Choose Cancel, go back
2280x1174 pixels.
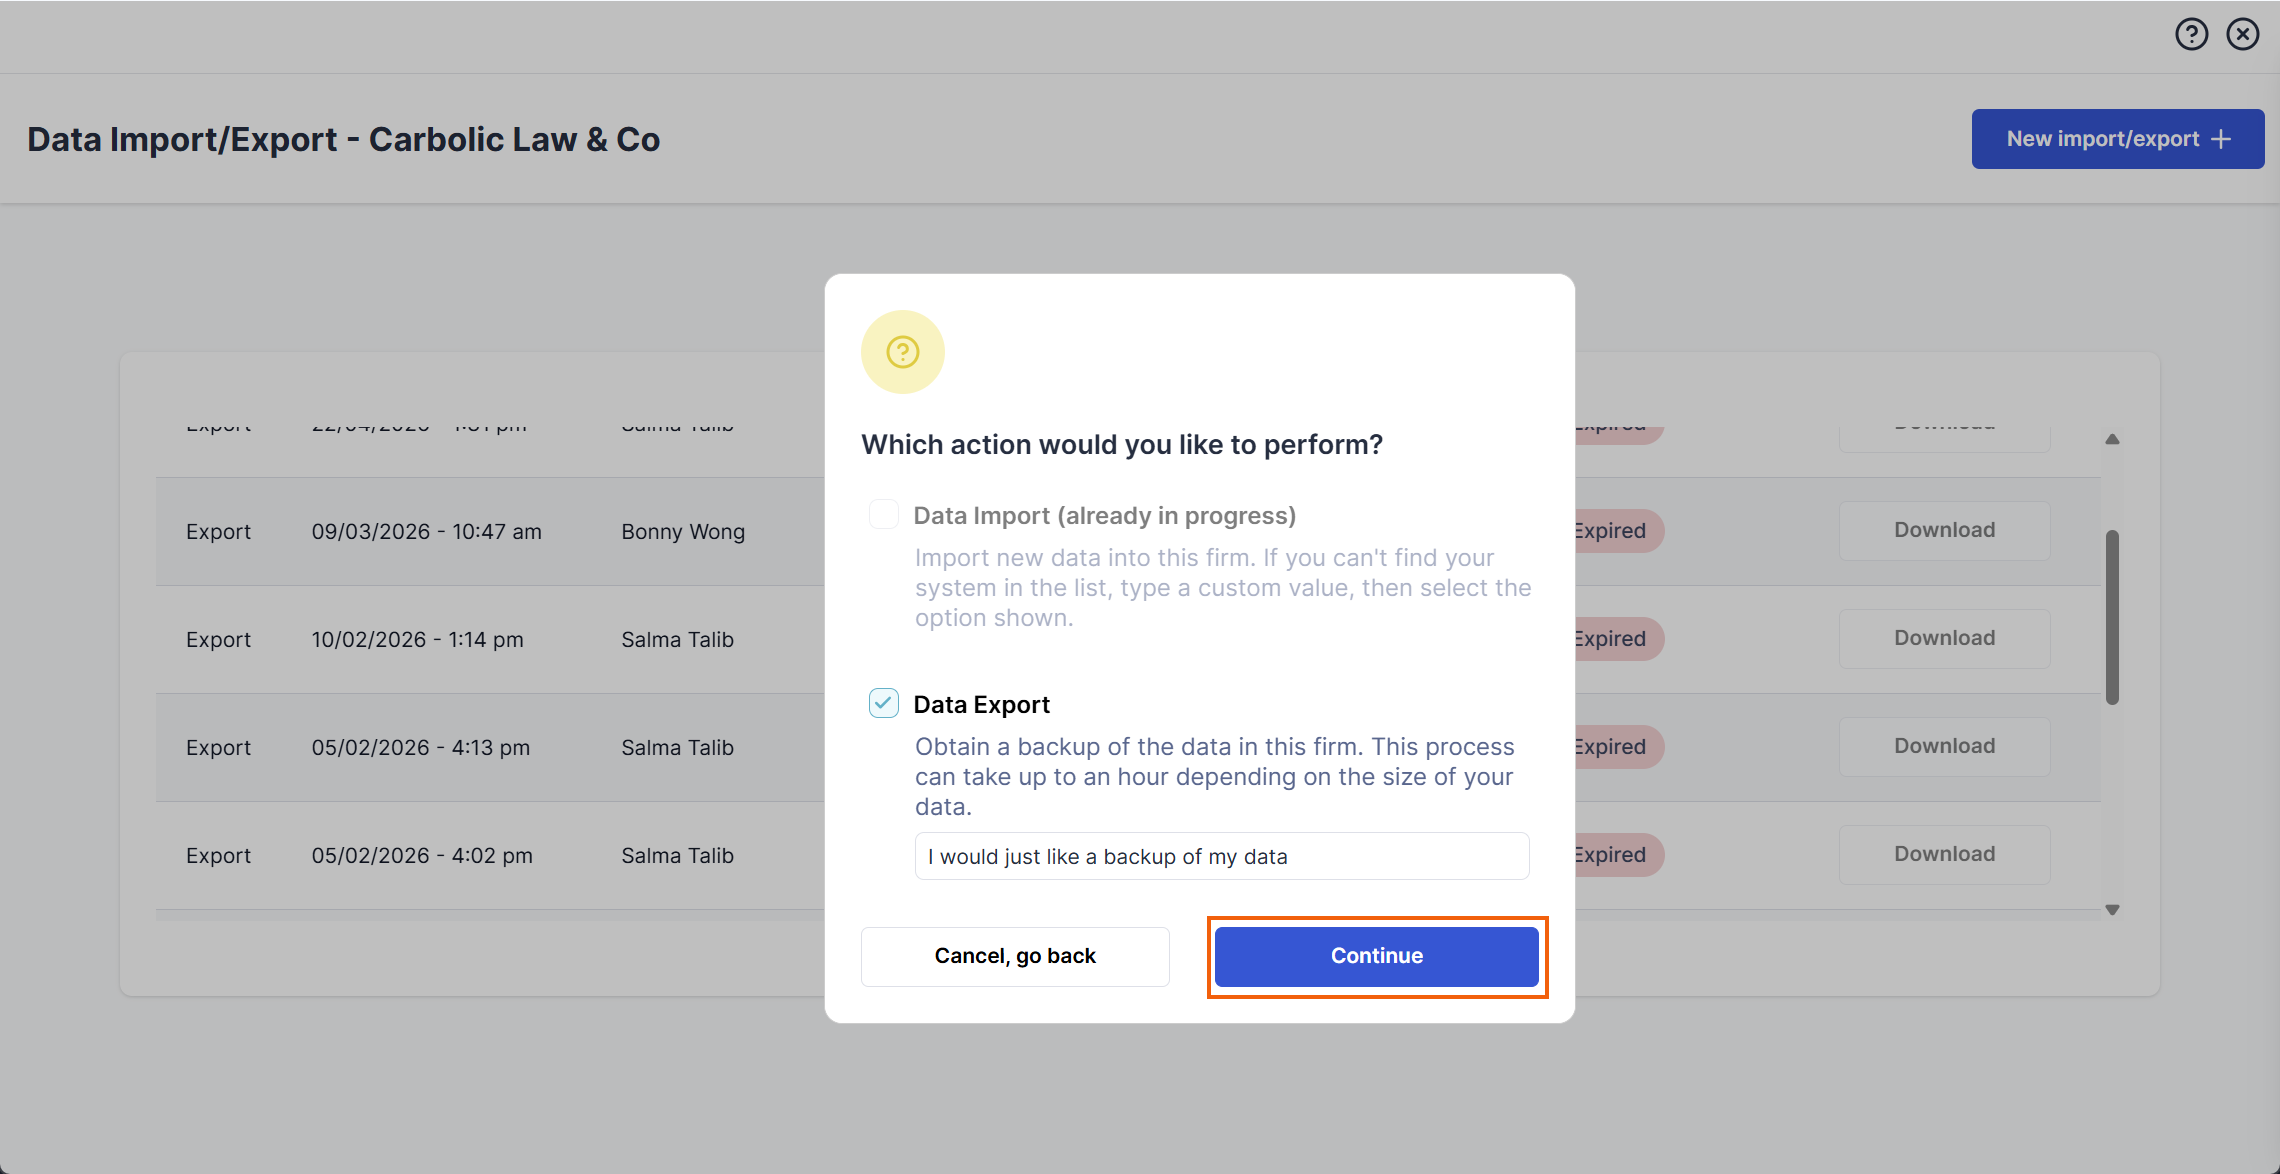pyautogui.click(x=1015, y=956)
